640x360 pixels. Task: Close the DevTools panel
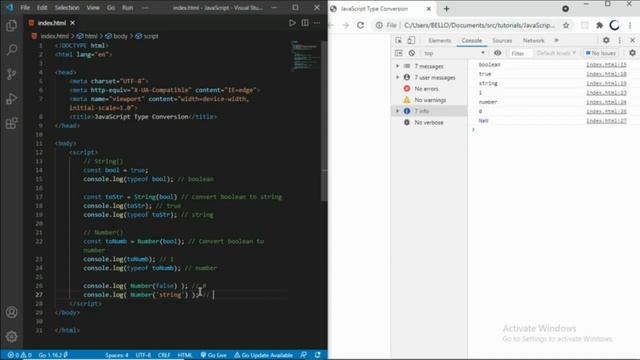[x=632, y=40]
